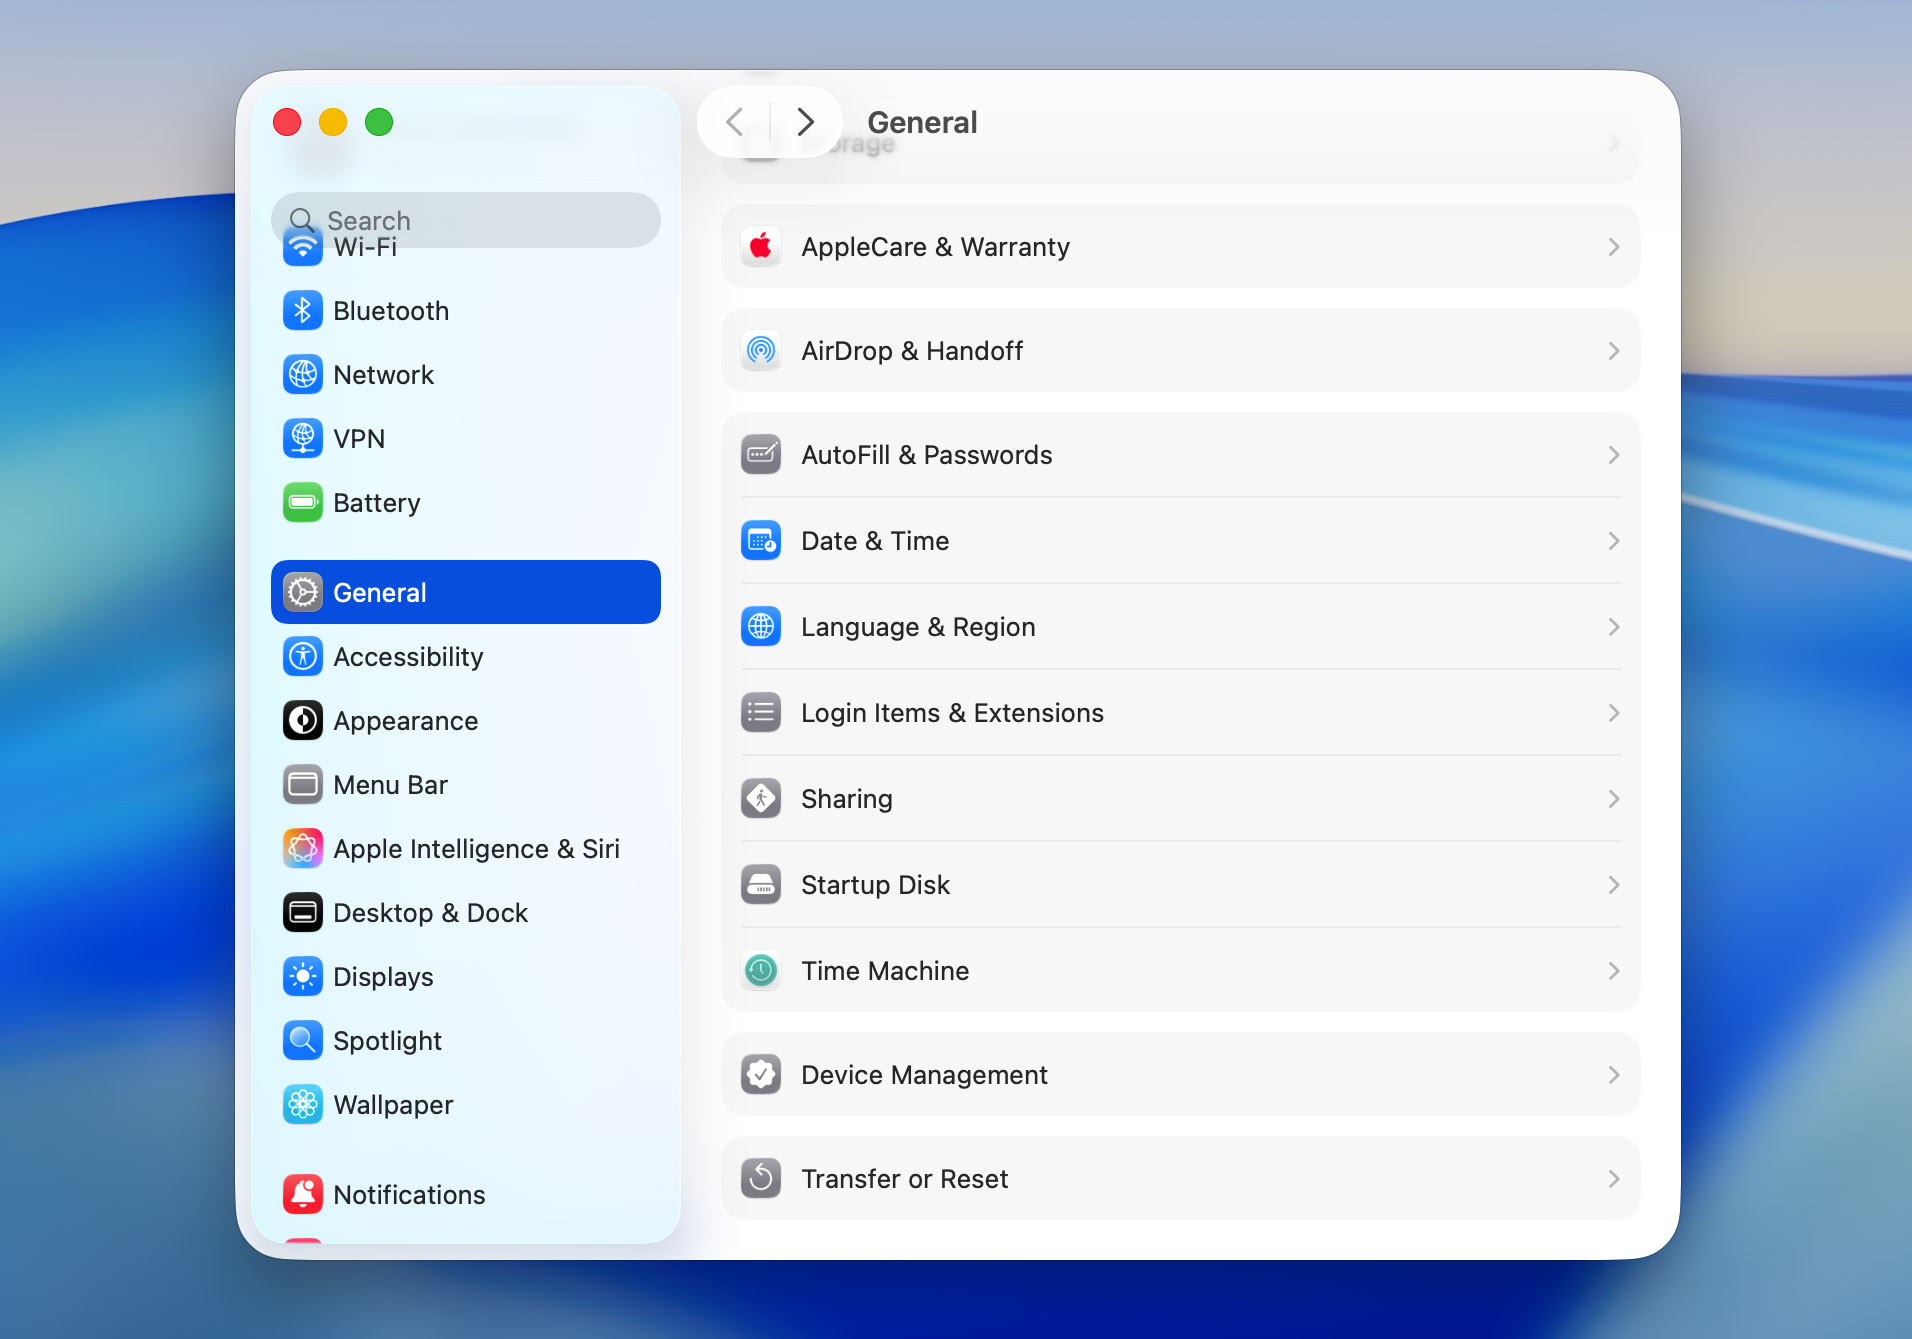The width and height of the screenshot is (1912, 1339).
Task: Click the Date & Time calendar icon
Action: pyautogui.click(x=761, y=541)
